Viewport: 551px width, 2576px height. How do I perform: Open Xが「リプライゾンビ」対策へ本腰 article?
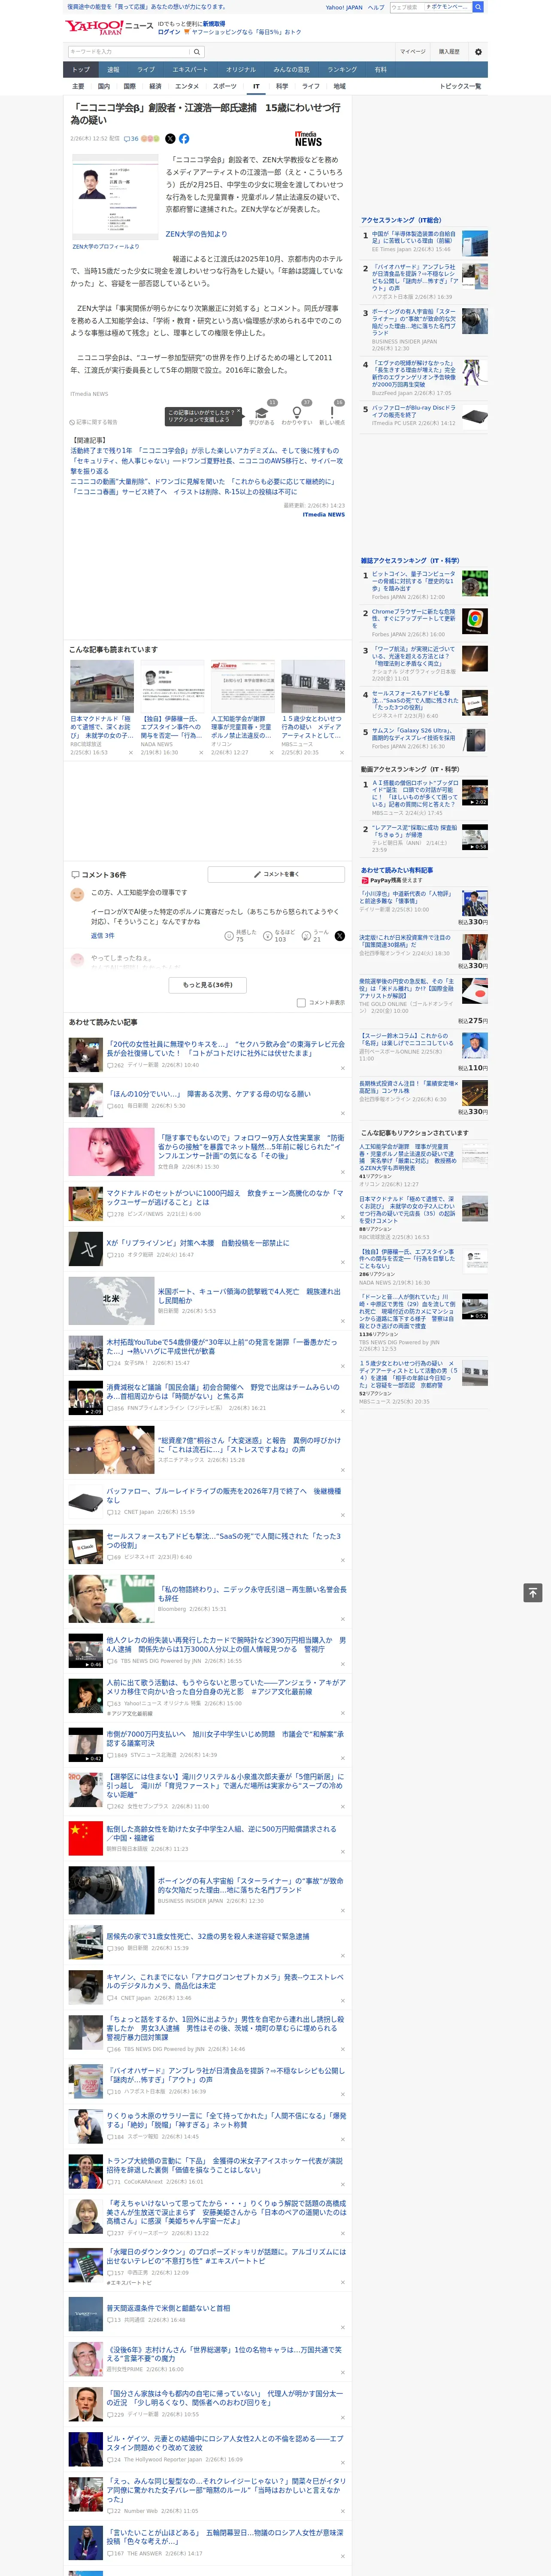tap(197, 1243)
